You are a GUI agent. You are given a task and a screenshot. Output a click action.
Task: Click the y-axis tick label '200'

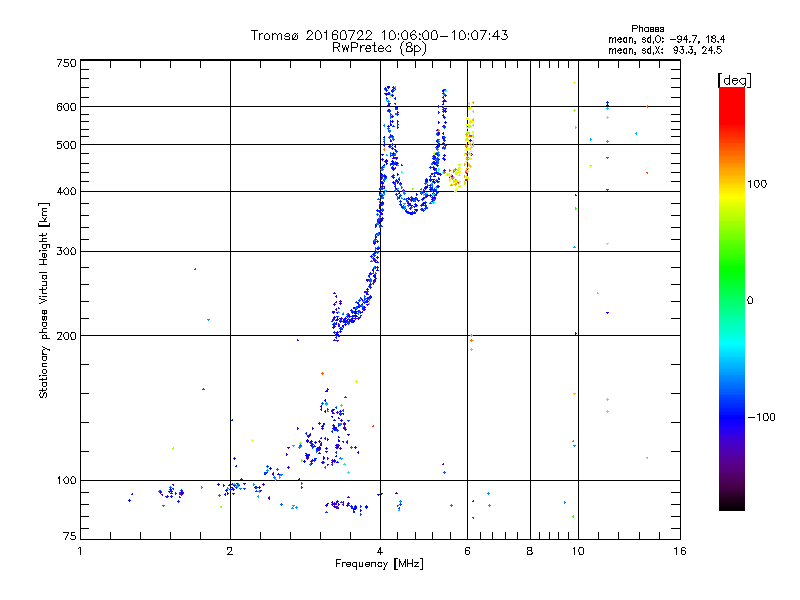pyautogui.click(x=66, y=336)
